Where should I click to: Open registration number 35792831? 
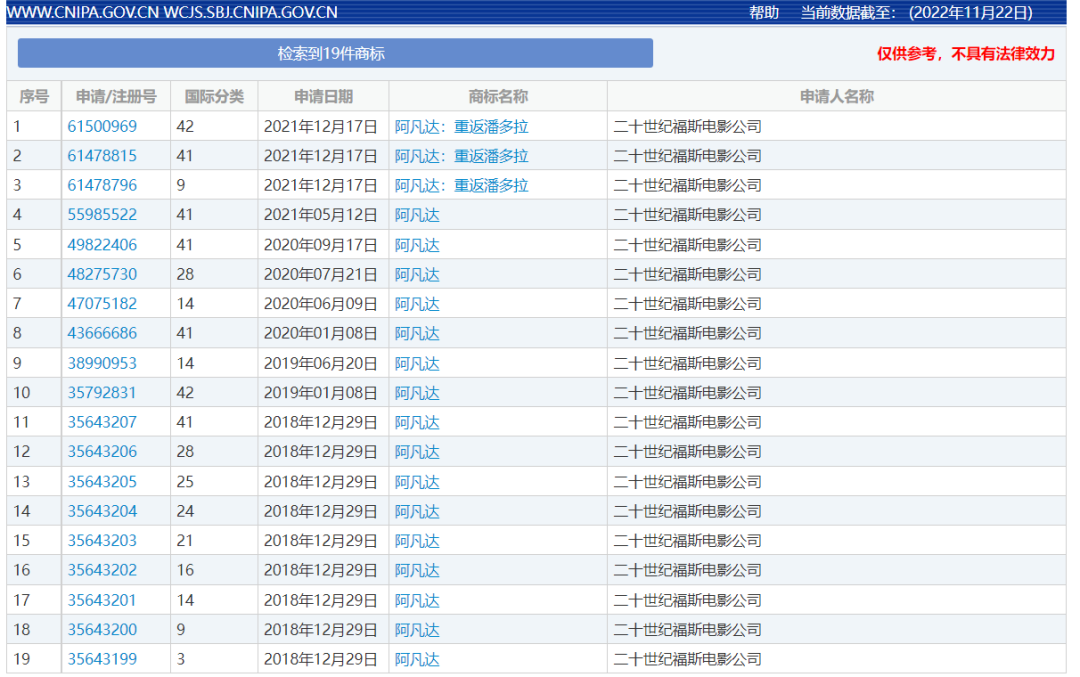tap(102, 393)
